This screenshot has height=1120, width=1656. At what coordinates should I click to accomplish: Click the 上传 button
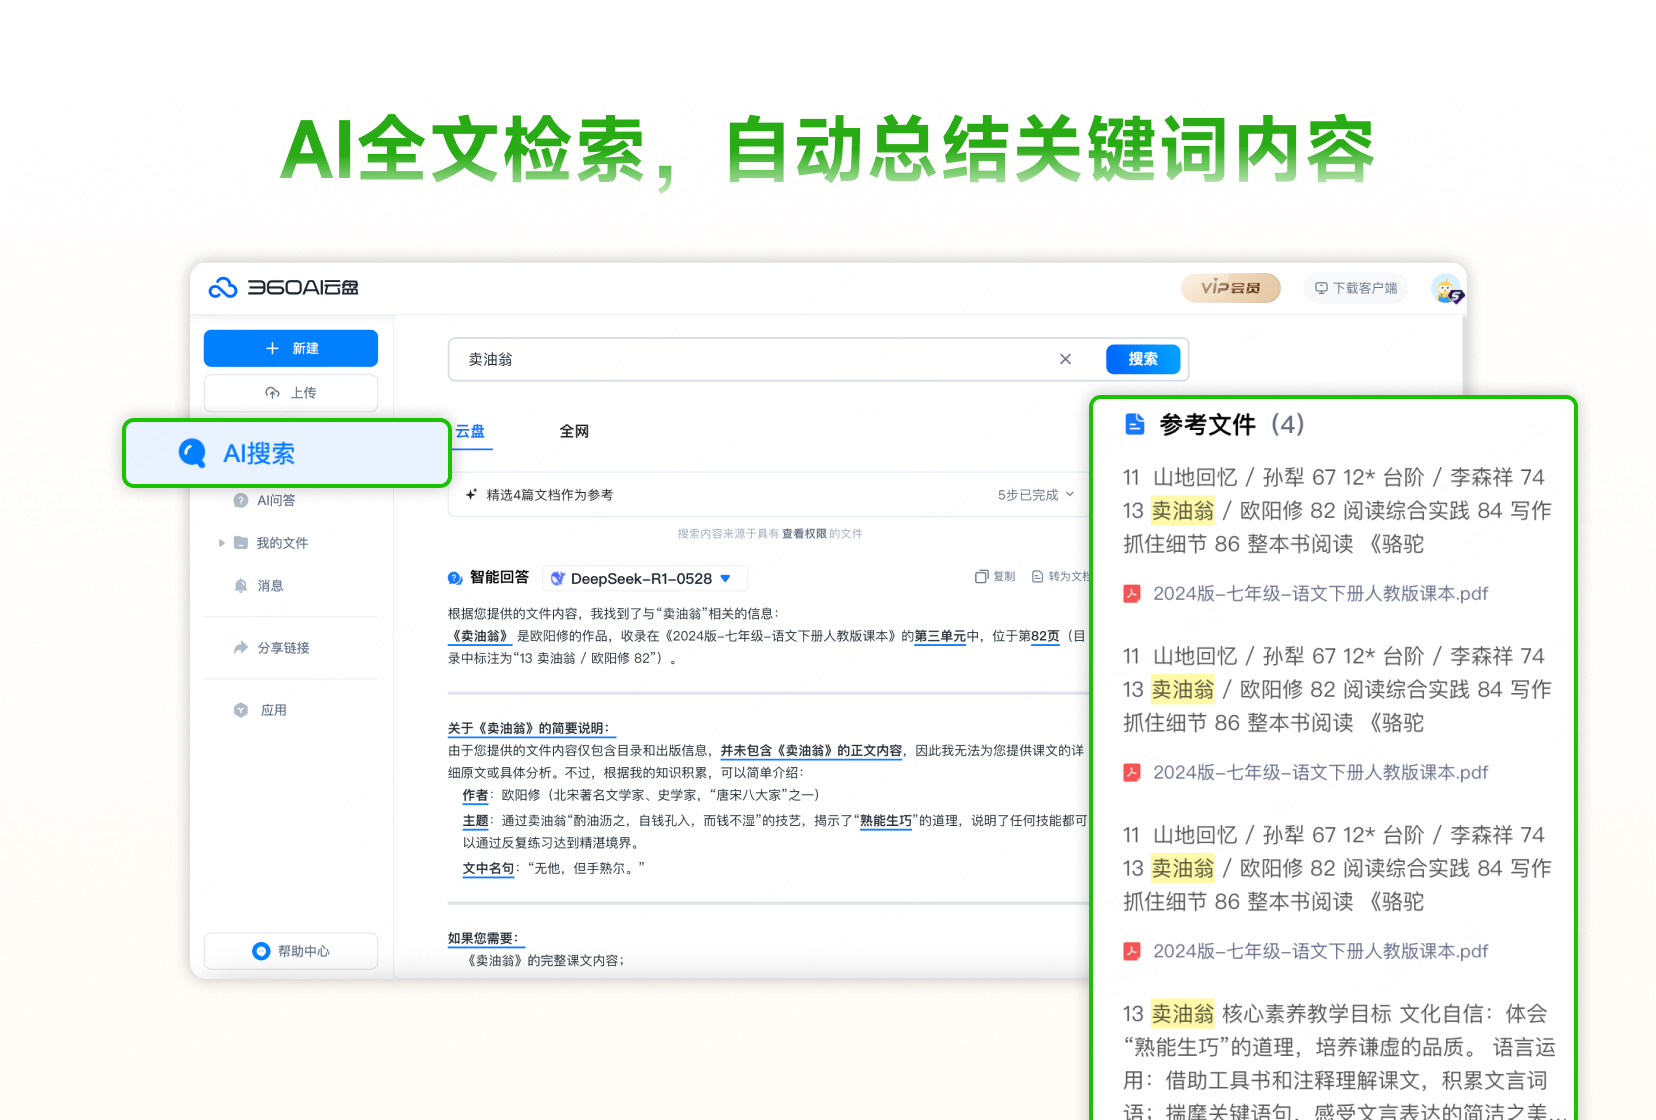[x=291, y=393]
